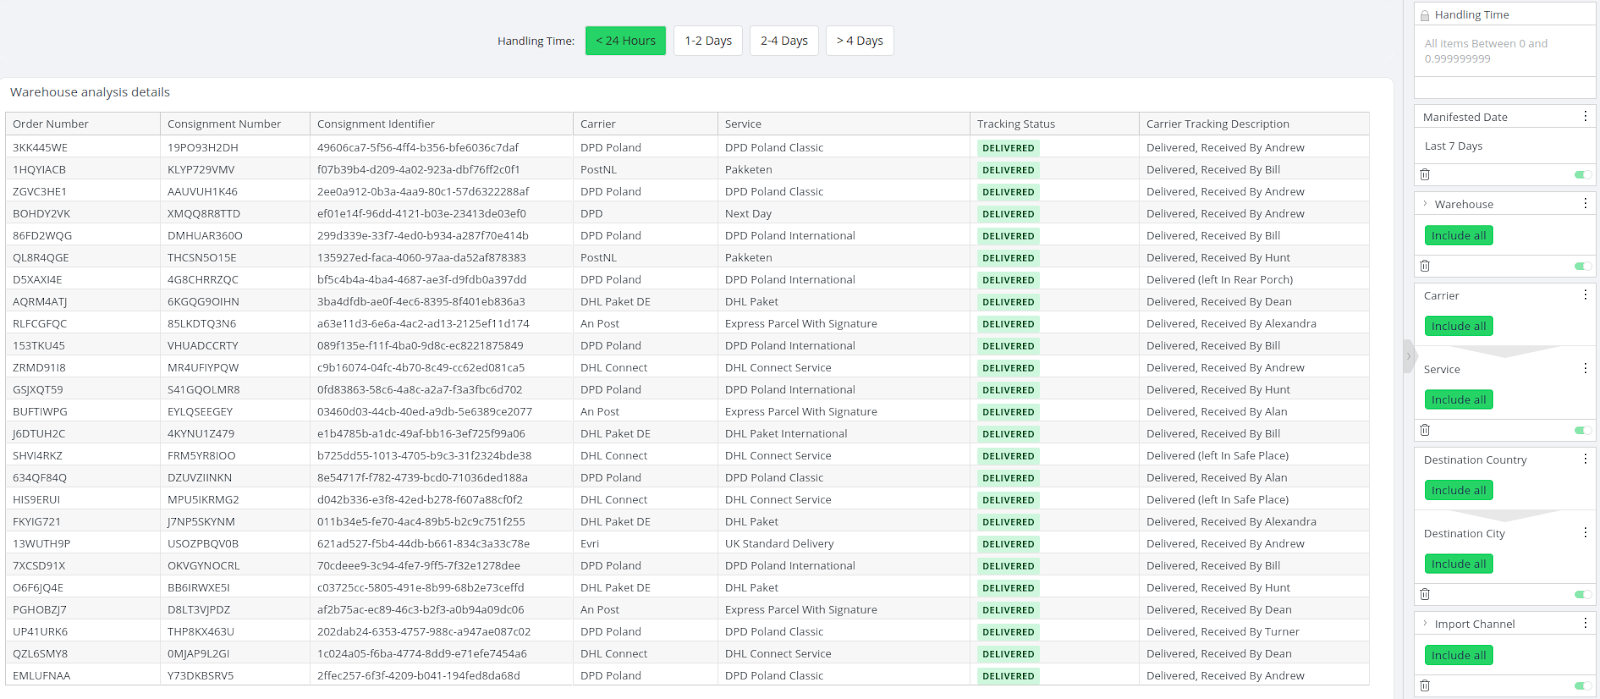Expand the Import Channel filter chevron
1600x699 pixels.
(x=1425, y=624)
